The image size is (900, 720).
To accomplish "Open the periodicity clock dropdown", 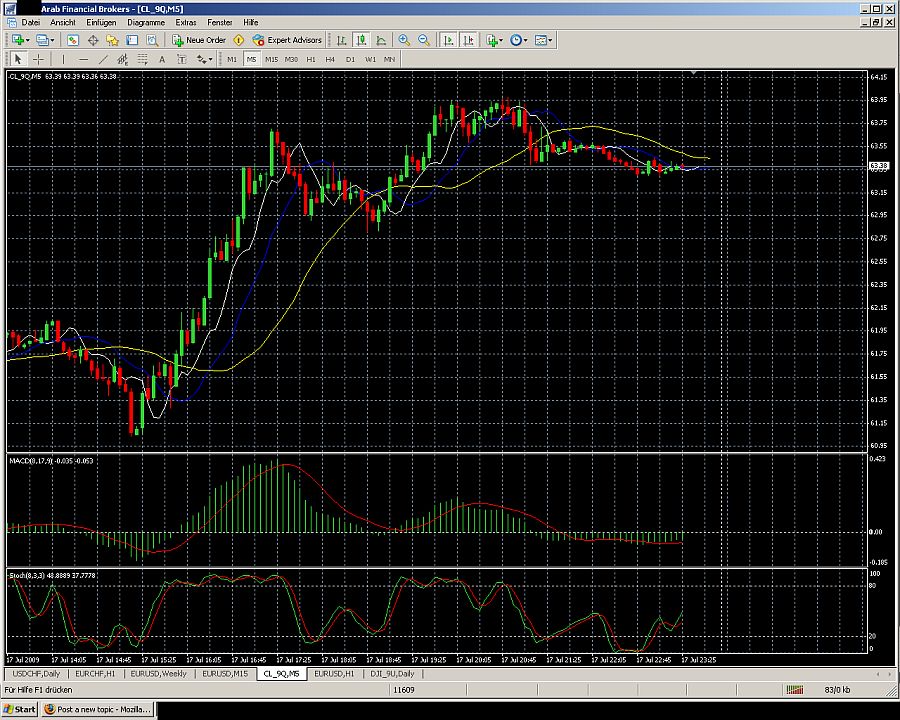I will pos(520,40).
